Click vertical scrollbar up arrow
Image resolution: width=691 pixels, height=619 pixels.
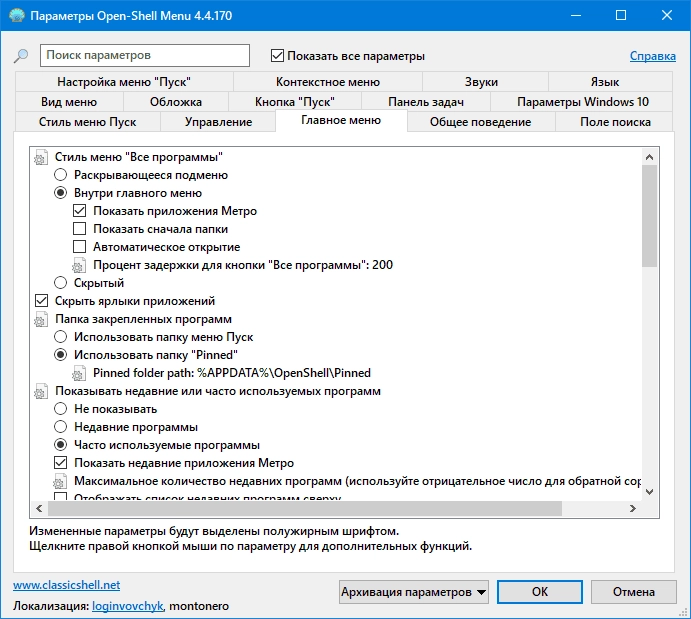point(649,157)
